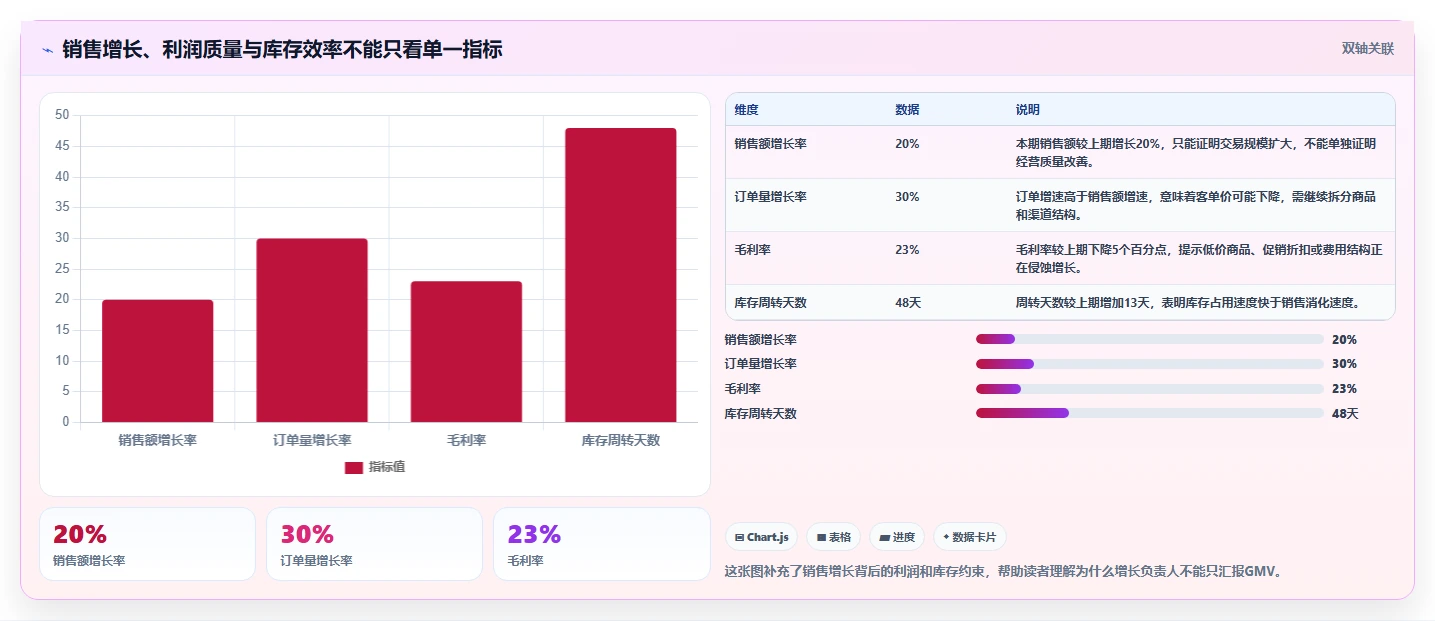The width and height of the screenshot is (1435, 621).
Task: Click the 数据 table column header
Action: point(907,110)
